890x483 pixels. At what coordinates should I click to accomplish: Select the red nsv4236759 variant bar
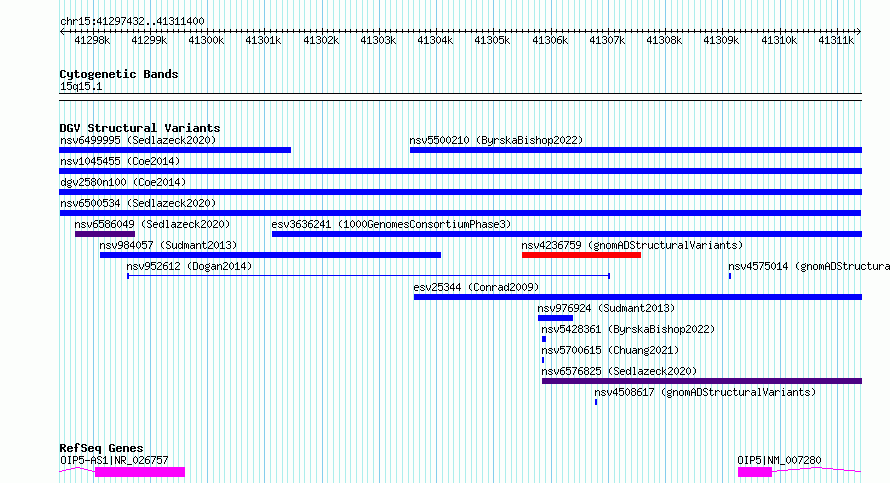(x=581, y=255)
